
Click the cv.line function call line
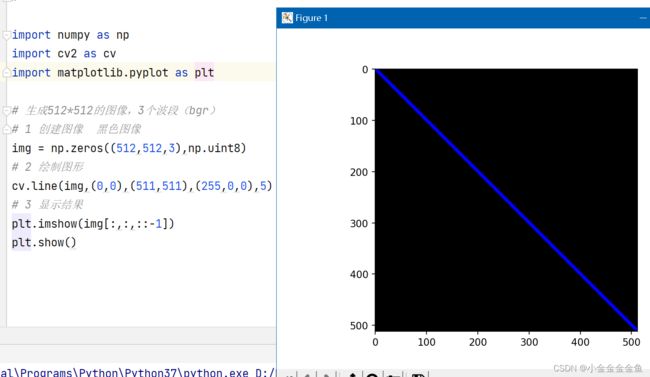click(x=142, y=186)
